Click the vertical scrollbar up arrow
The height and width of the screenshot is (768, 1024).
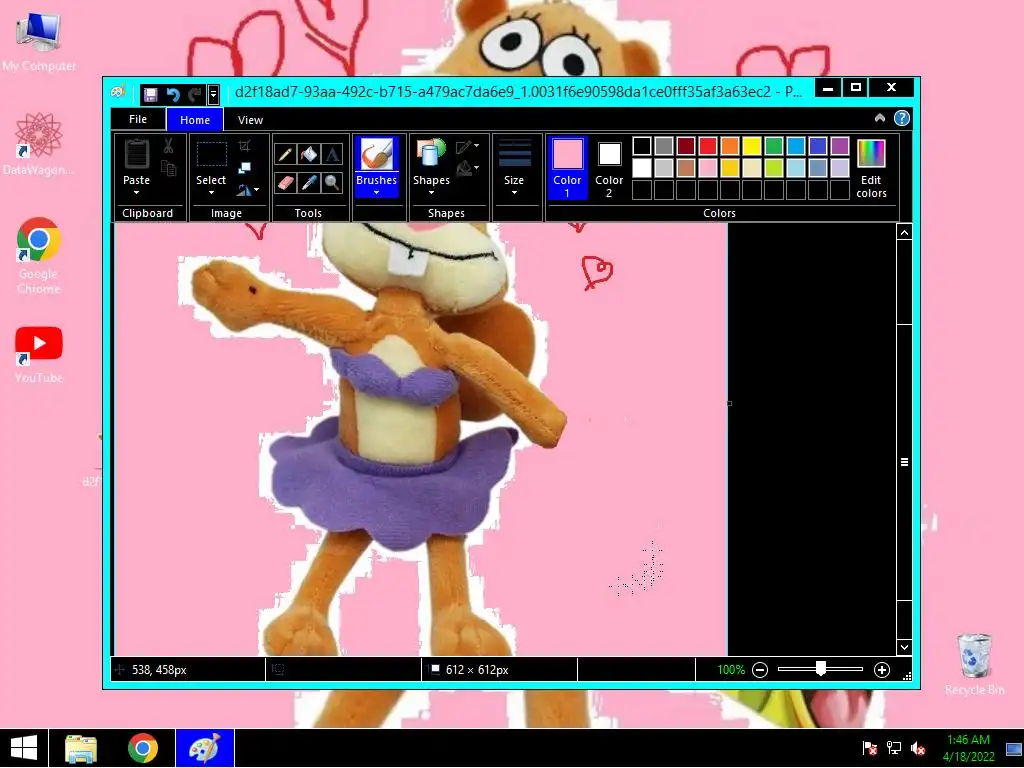[904, 232]
